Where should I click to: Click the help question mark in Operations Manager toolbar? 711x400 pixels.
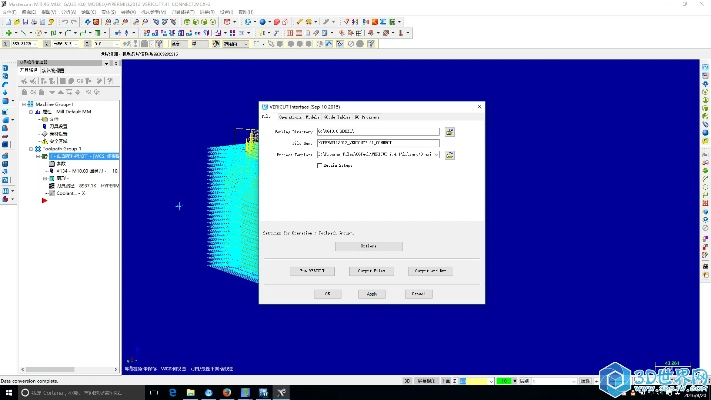click(x=110, y=81)
